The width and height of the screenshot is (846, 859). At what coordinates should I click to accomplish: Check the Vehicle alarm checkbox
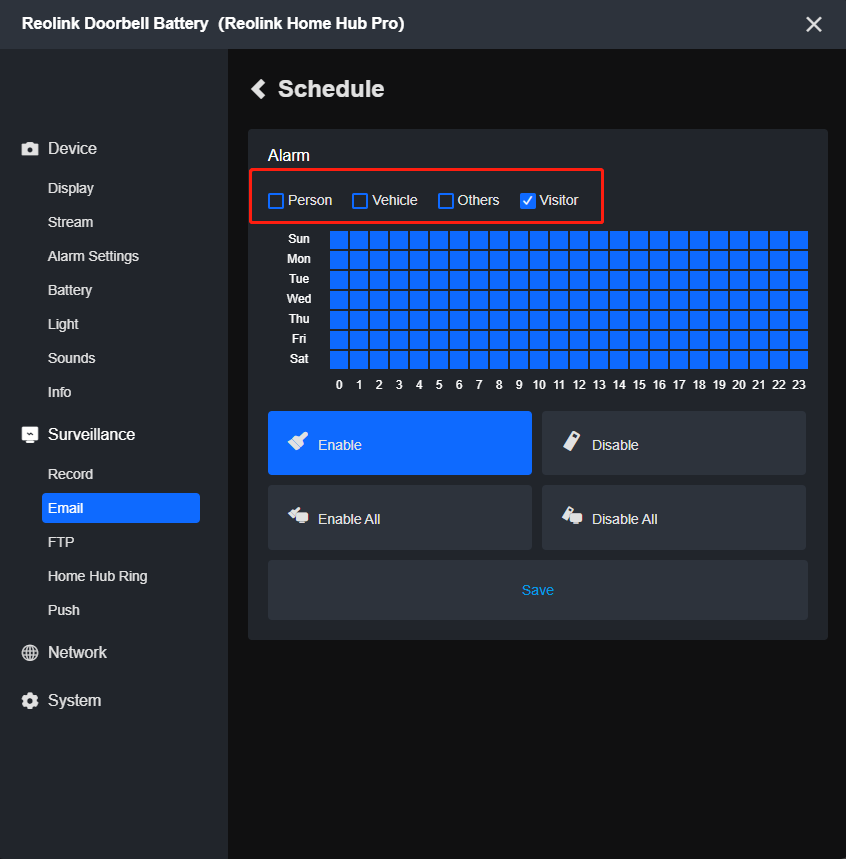pyautogui.click(x=360, y=201)
